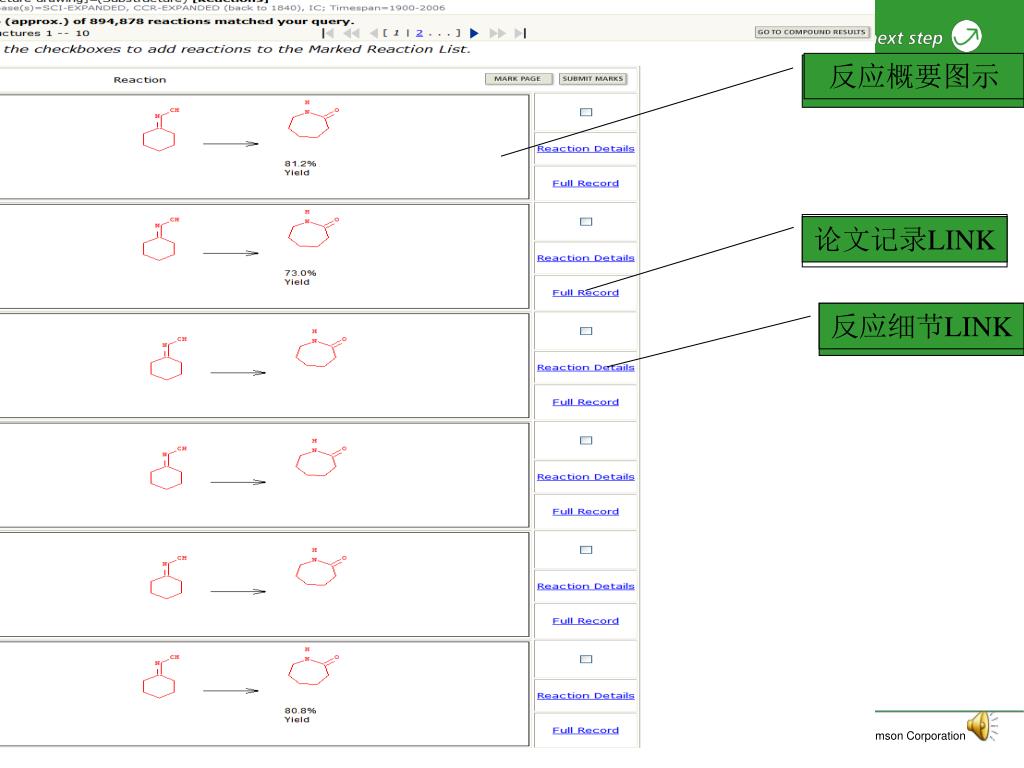Click the double-right fast-forward pagination arrow
Screen dimensions: 1024x768
(x=497, y=33)
